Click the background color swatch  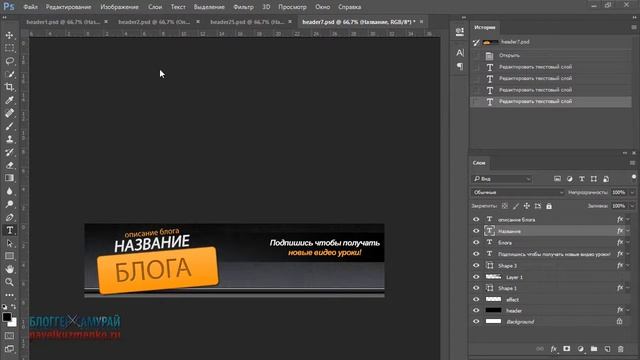13,323
